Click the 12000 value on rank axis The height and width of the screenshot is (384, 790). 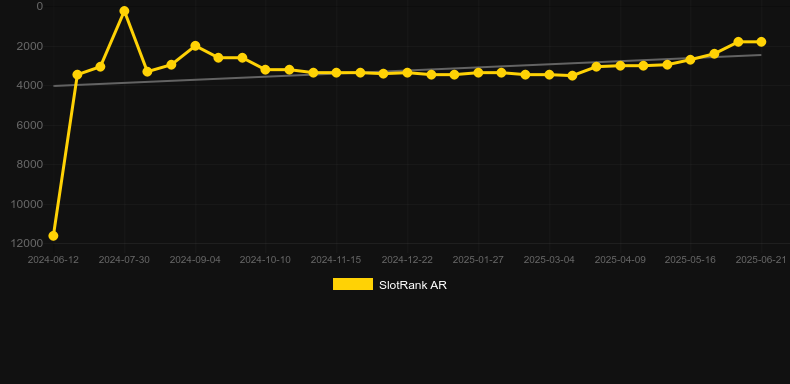[27, 243]
